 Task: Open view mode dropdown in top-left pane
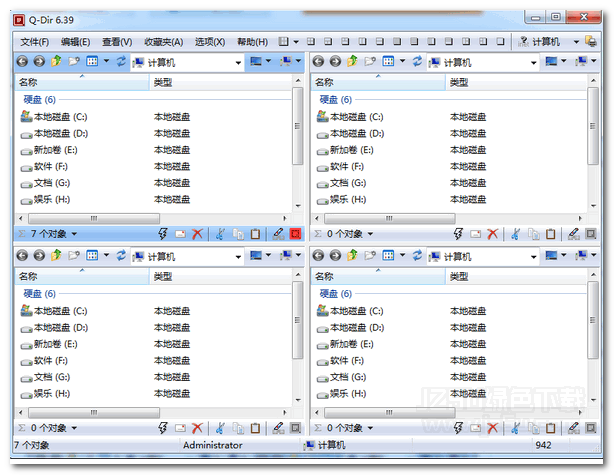(106, 61)
